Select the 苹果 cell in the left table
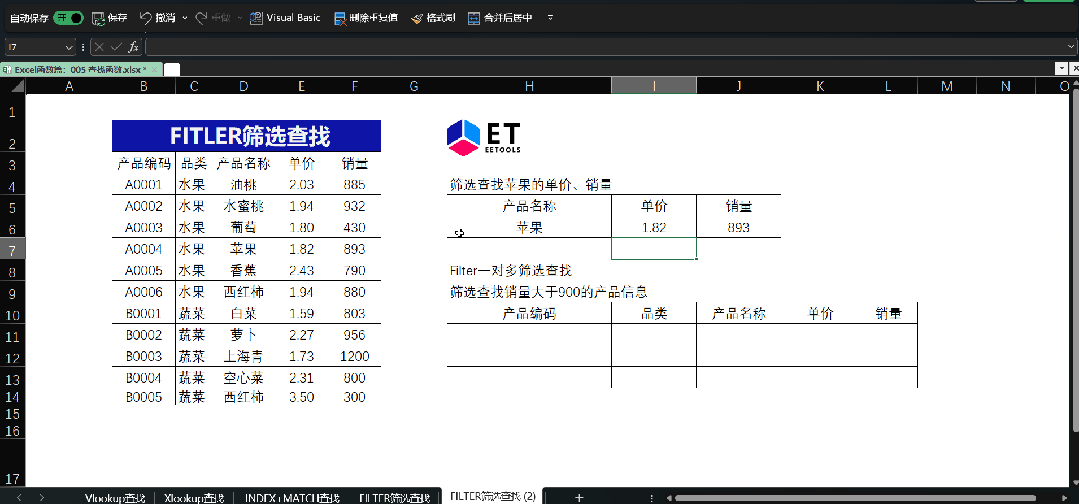This screenshot has width=1079, height=504. pyautogui.click(x=244, y=249)
